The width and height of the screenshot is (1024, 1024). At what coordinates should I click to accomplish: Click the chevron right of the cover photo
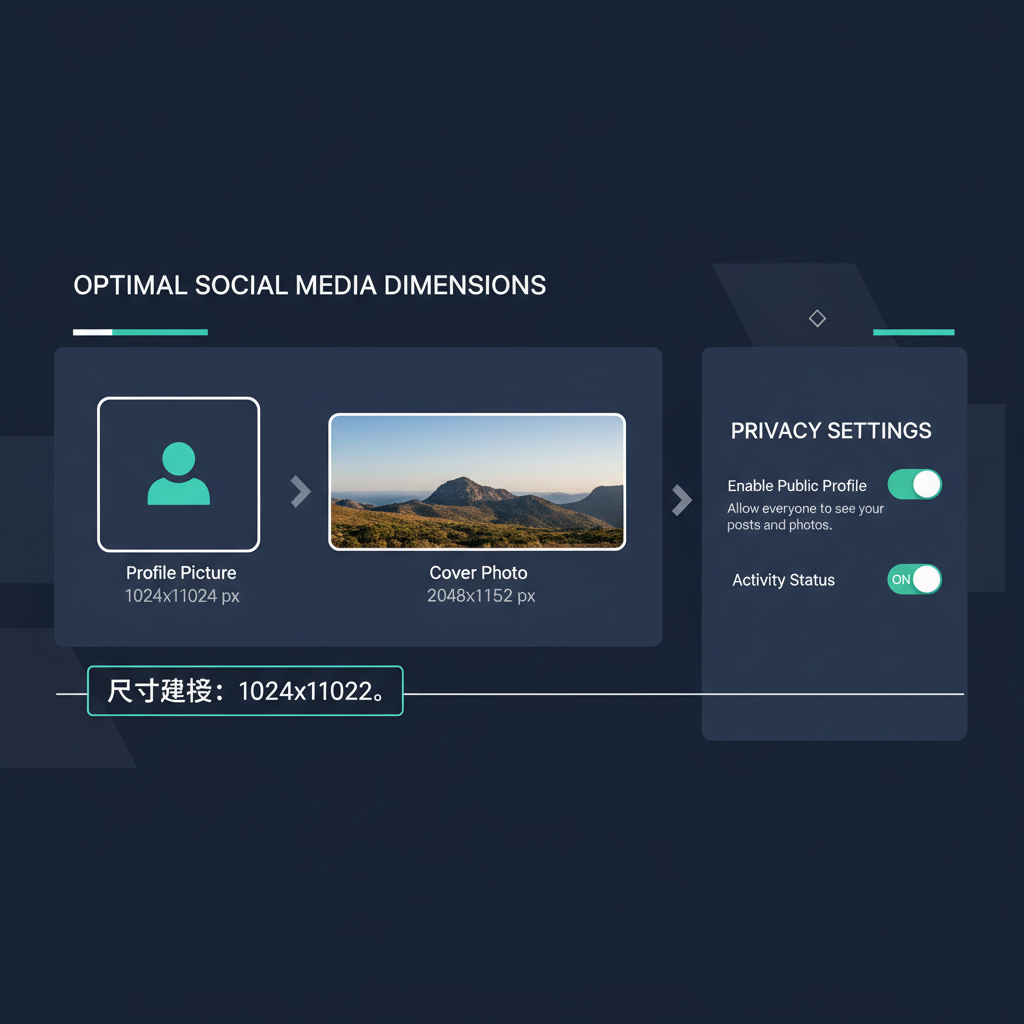pyautogui.click(x=681, y=500)
